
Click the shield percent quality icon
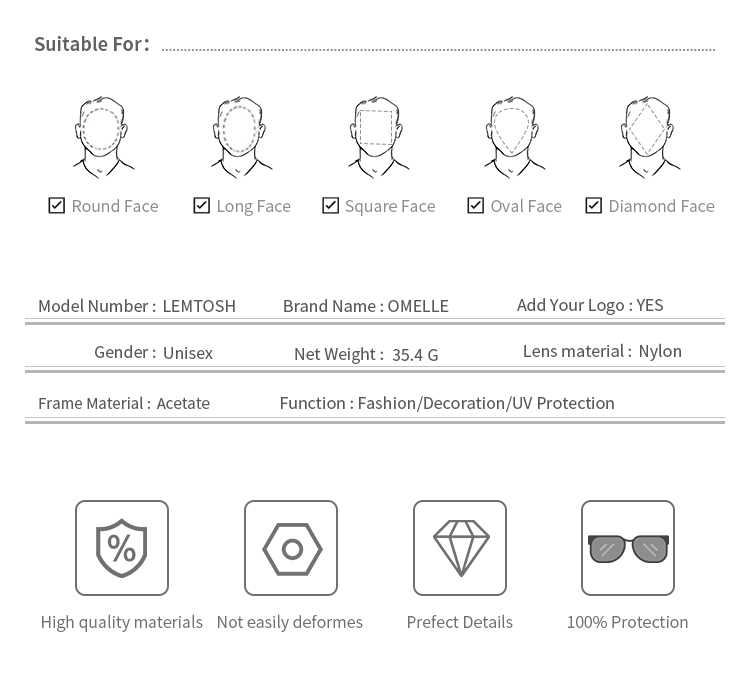pyautogui.click(x=122, y=548)
